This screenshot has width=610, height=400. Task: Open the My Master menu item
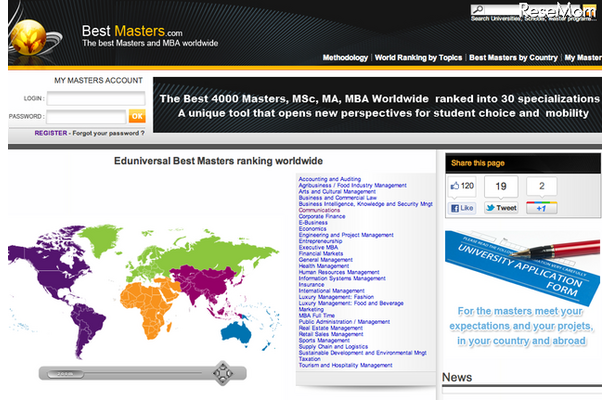[x=583, y=58]
